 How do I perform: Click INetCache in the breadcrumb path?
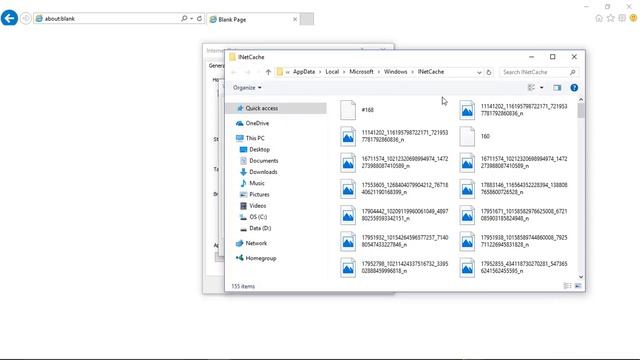click(431, 72)
